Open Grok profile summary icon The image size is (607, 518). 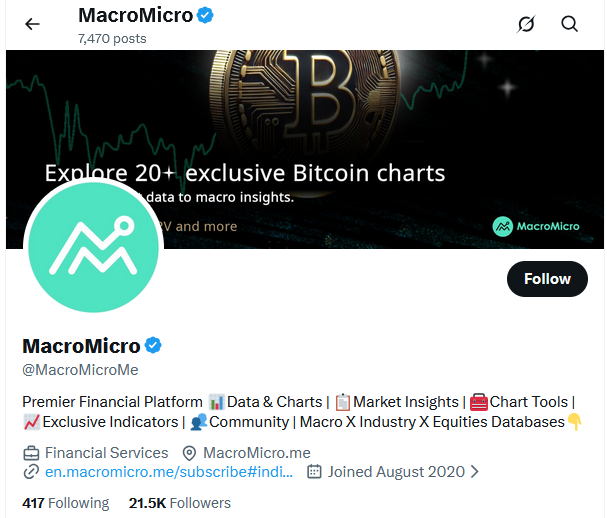coord(526,24)
